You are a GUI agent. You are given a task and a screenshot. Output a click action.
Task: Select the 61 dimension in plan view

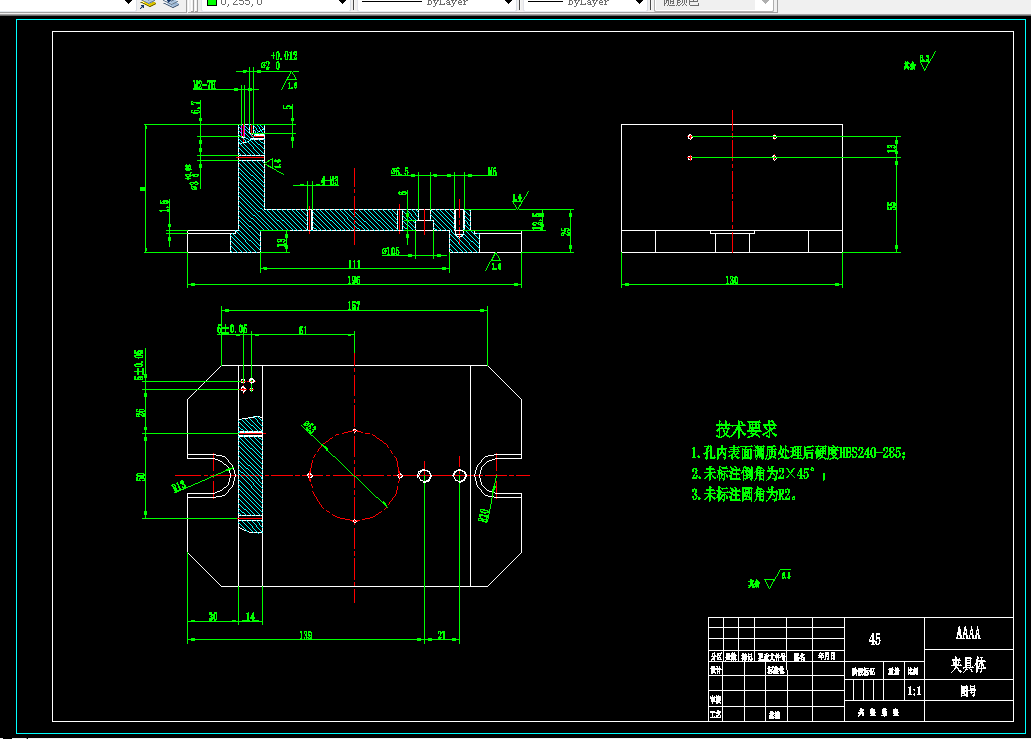pyautogui.click(x=302, y=330)
